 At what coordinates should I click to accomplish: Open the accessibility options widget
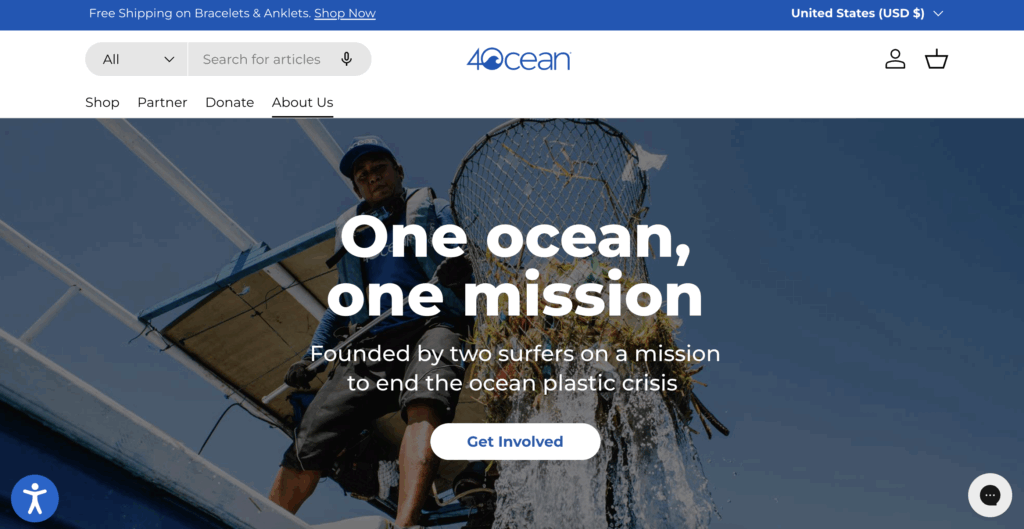35,498
